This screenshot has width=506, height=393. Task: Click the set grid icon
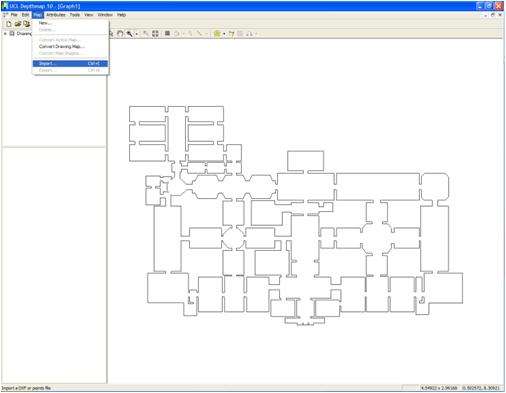[x=155, y=34]
